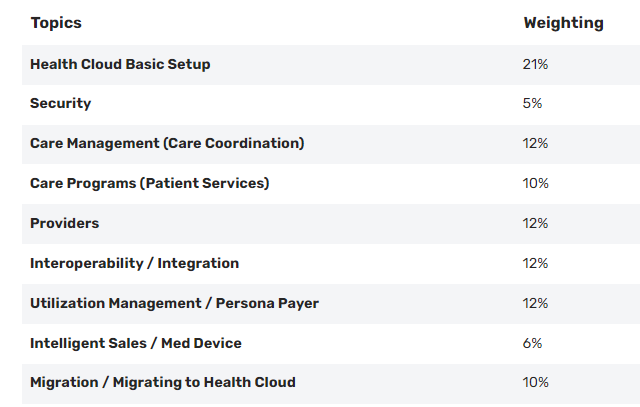Select Care Programs (Patient Services) topic
640x407 pixels.
(149, 183)
